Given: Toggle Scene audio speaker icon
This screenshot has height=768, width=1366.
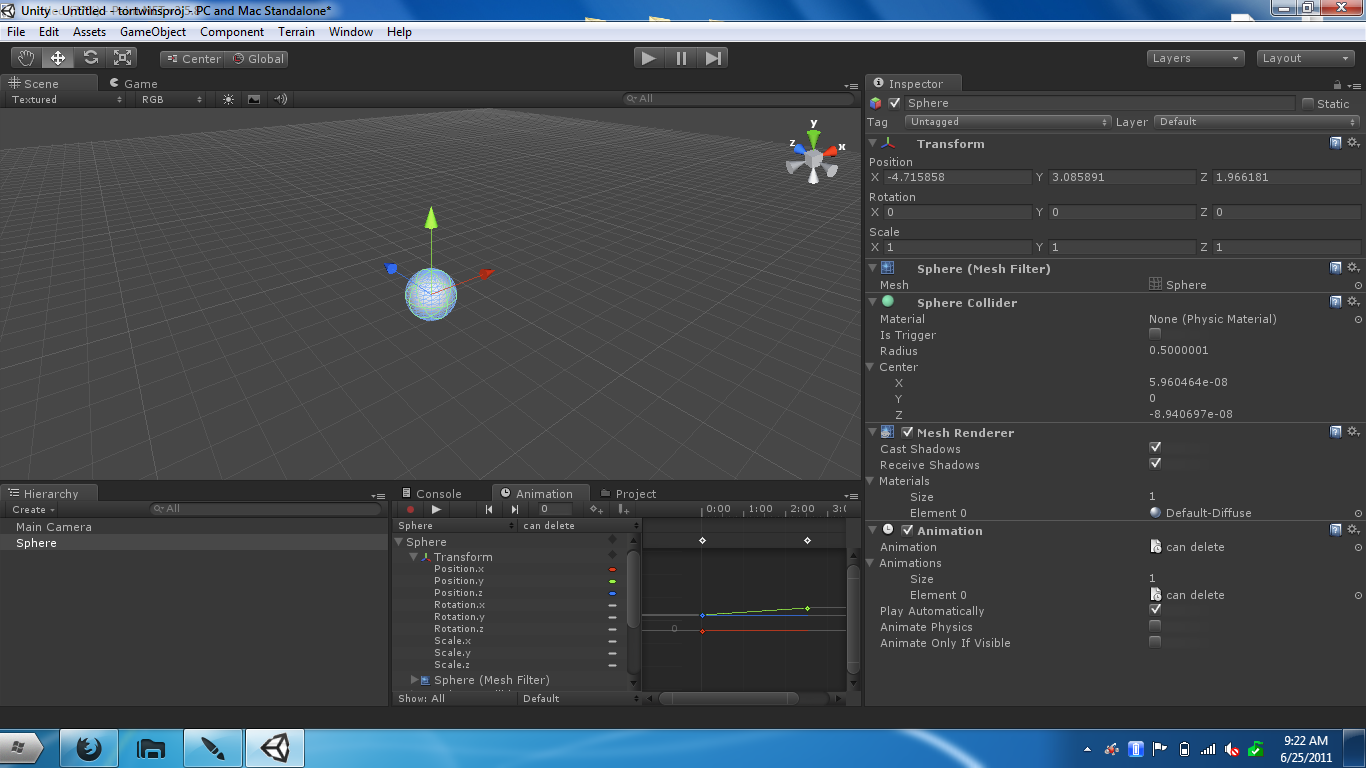Looking at the screenshot, I should tap(280, 99).
